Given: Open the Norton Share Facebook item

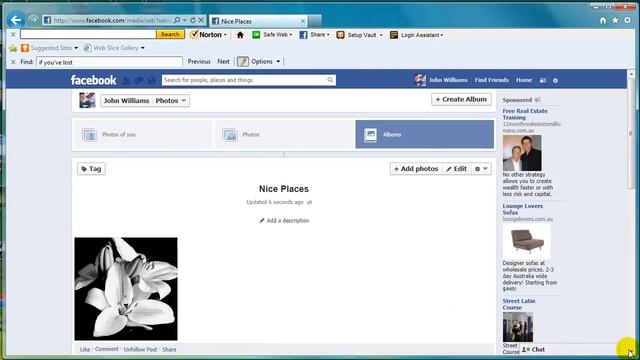Looking at the screenshot, I should click(x=314, y=35).
